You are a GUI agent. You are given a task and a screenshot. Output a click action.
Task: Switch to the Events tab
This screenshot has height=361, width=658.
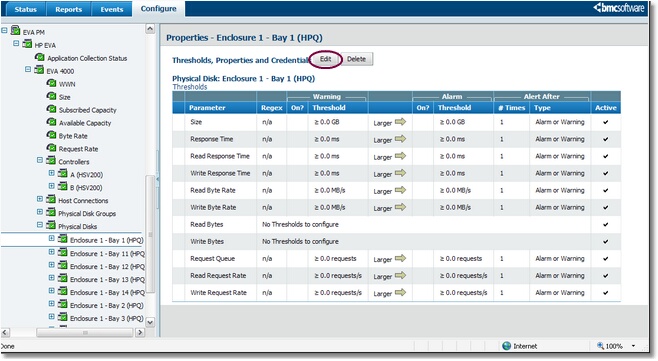click(112, 9)
